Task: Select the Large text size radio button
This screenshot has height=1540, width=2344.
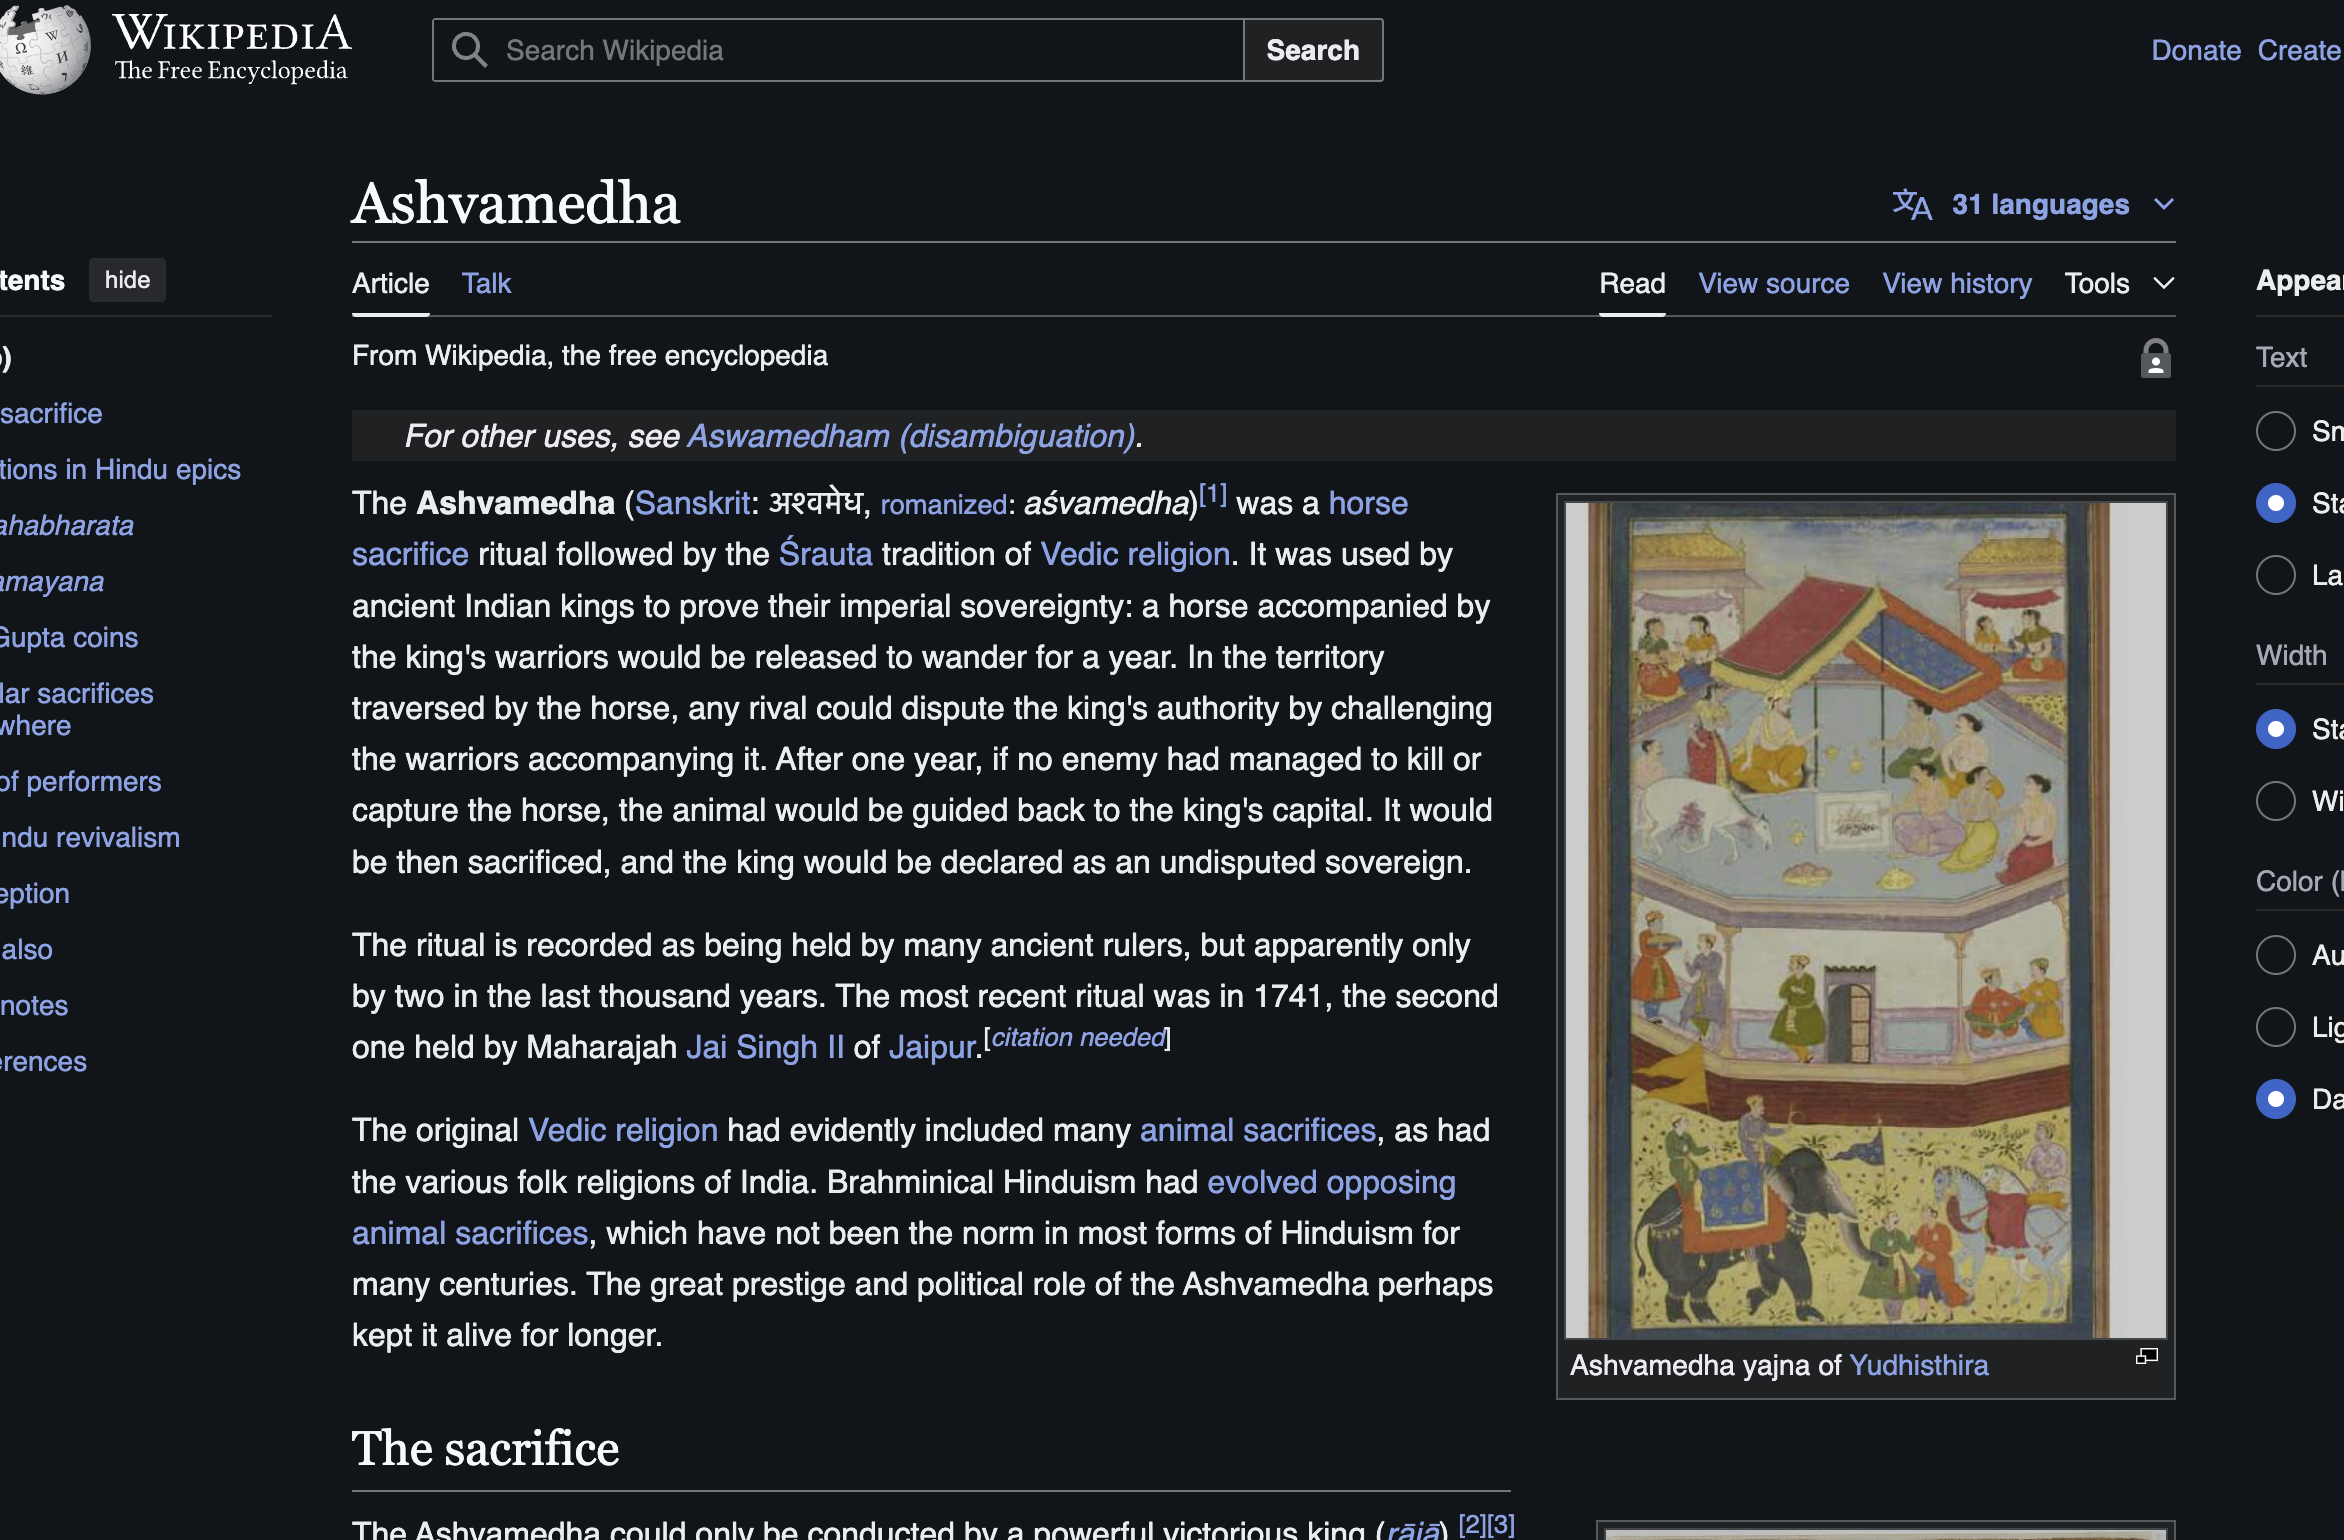Action: (x=2275, y=575)
